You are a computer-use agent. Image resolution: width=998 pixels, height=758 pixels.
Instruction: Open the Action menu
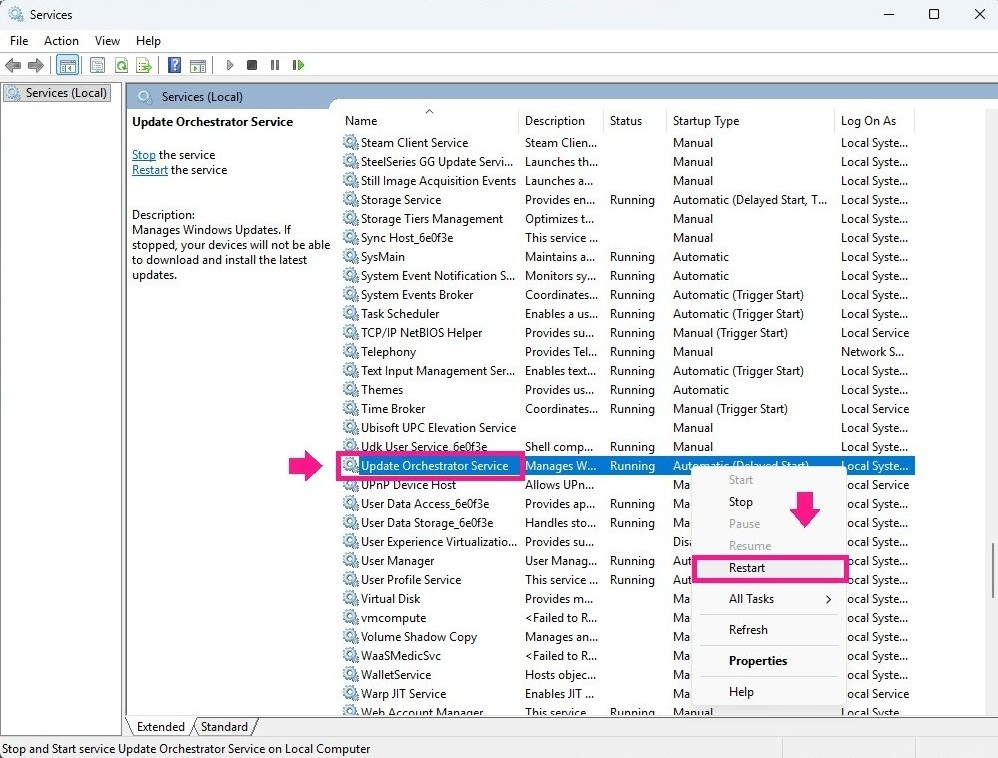point(61,41)
